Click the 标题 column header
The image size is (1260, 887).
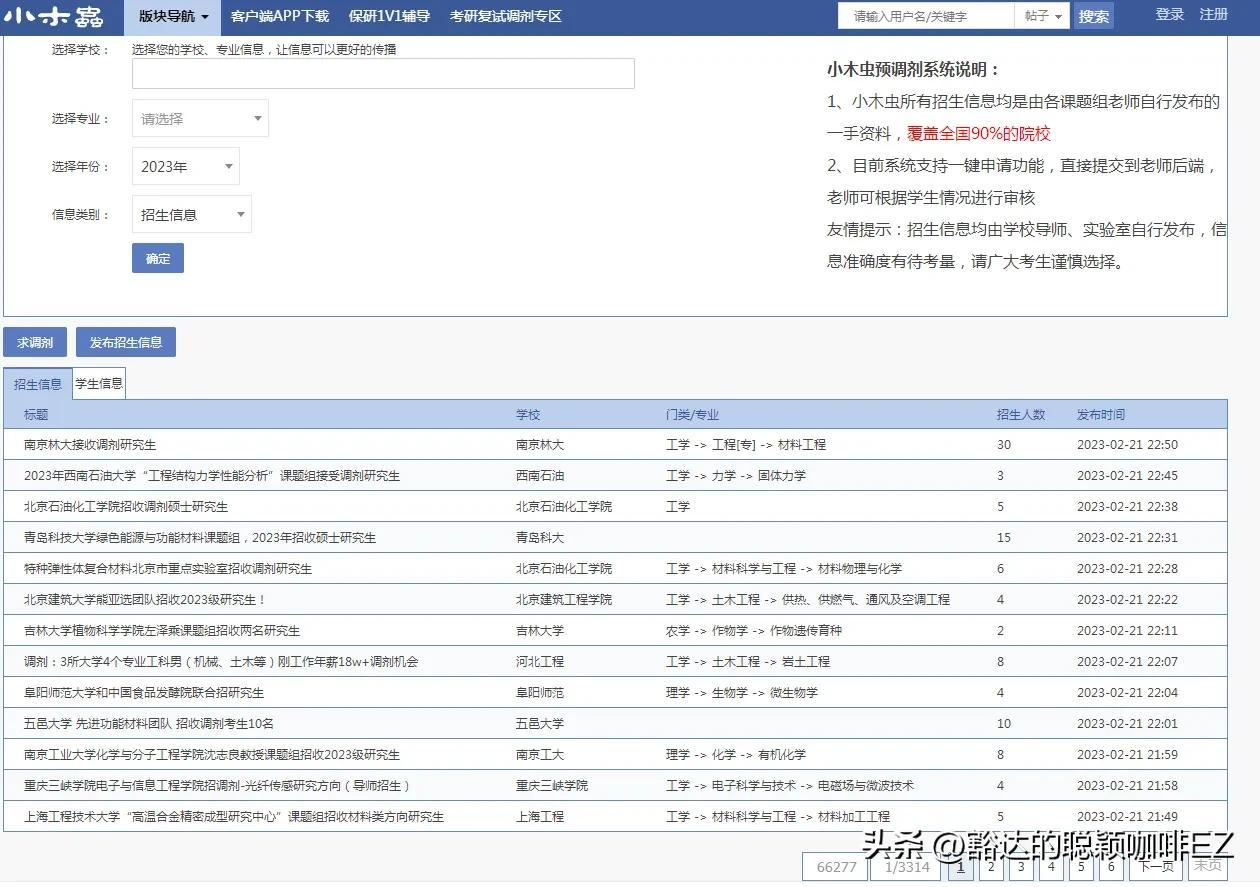(x=36, y=414)
